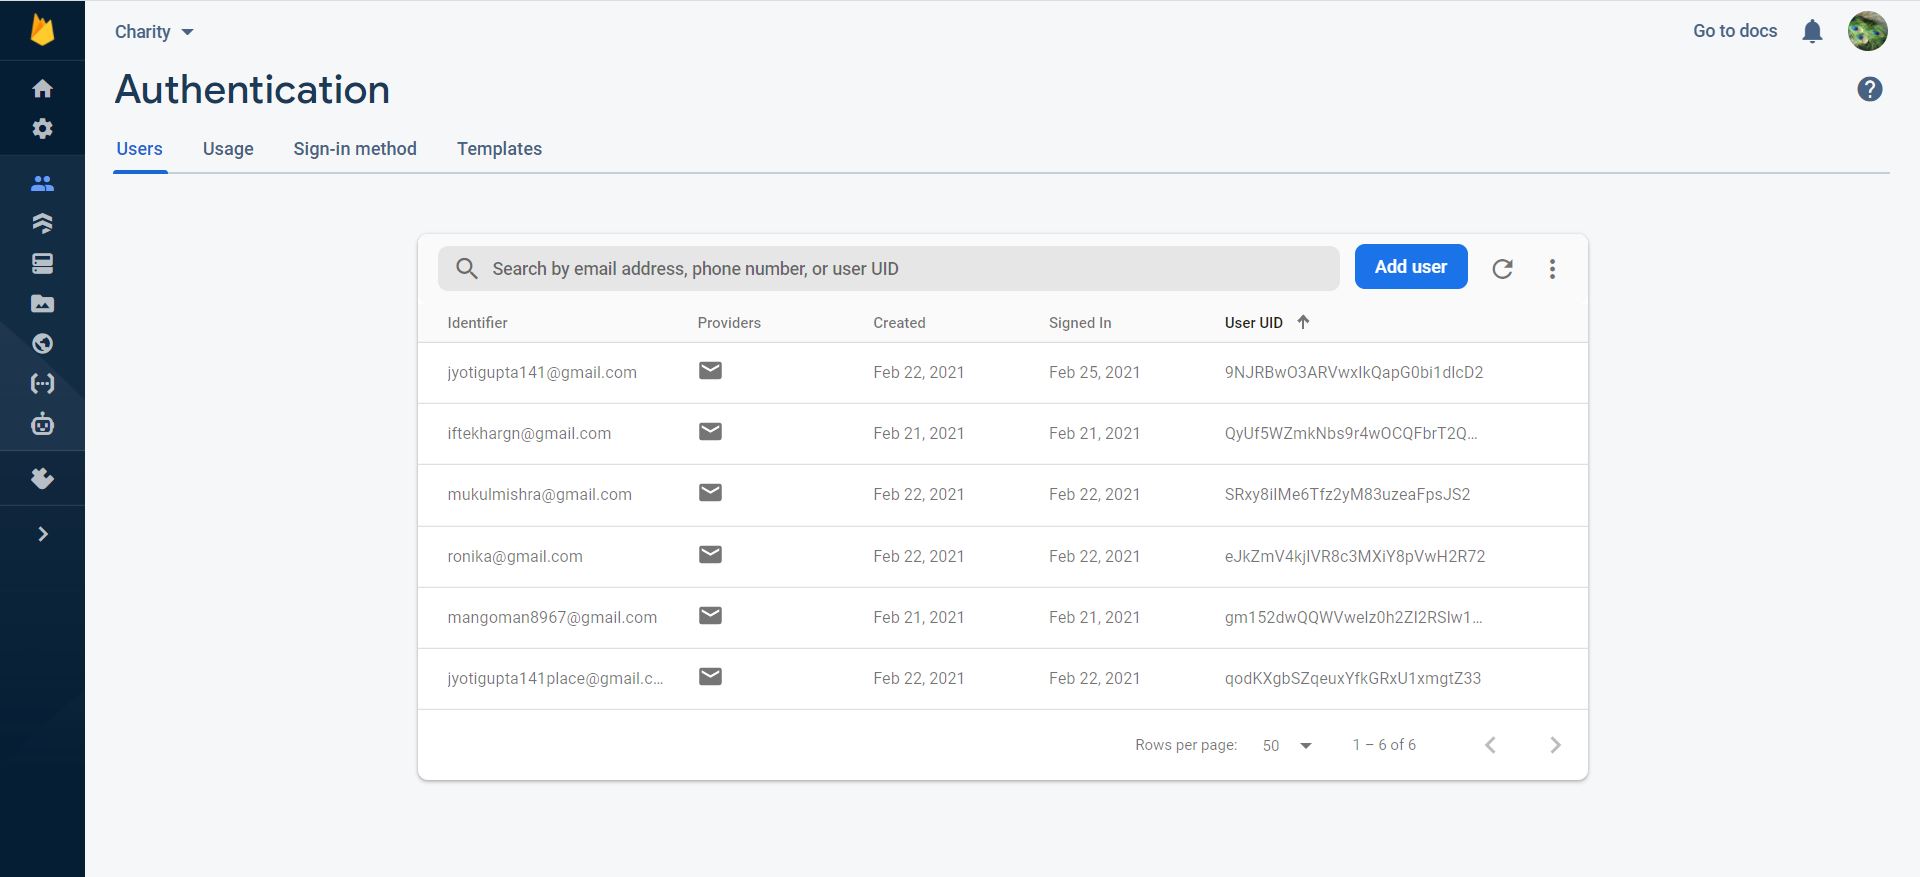Open project settings gear icon
This screenshot has height=877, width=1920.
pos(42,129)
